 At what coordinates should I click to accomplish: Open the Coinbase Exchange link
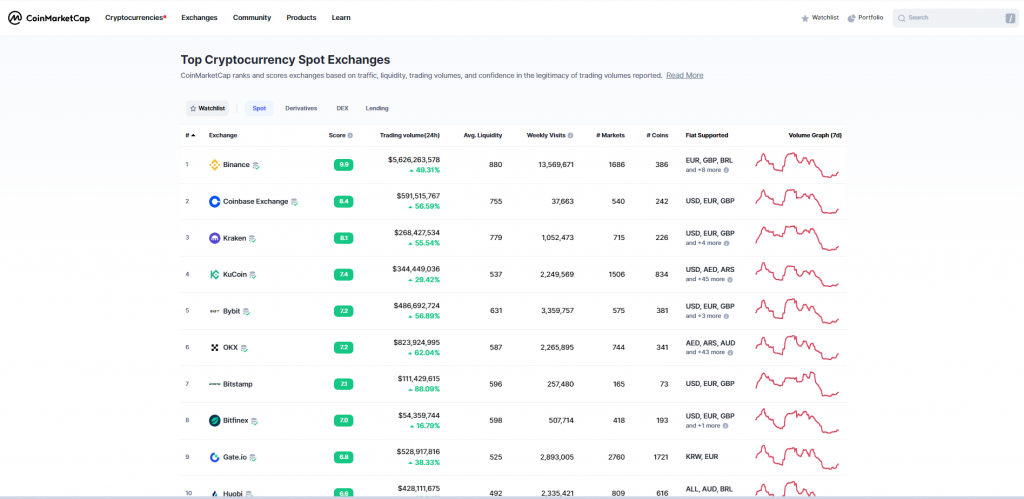coord(255,201)
